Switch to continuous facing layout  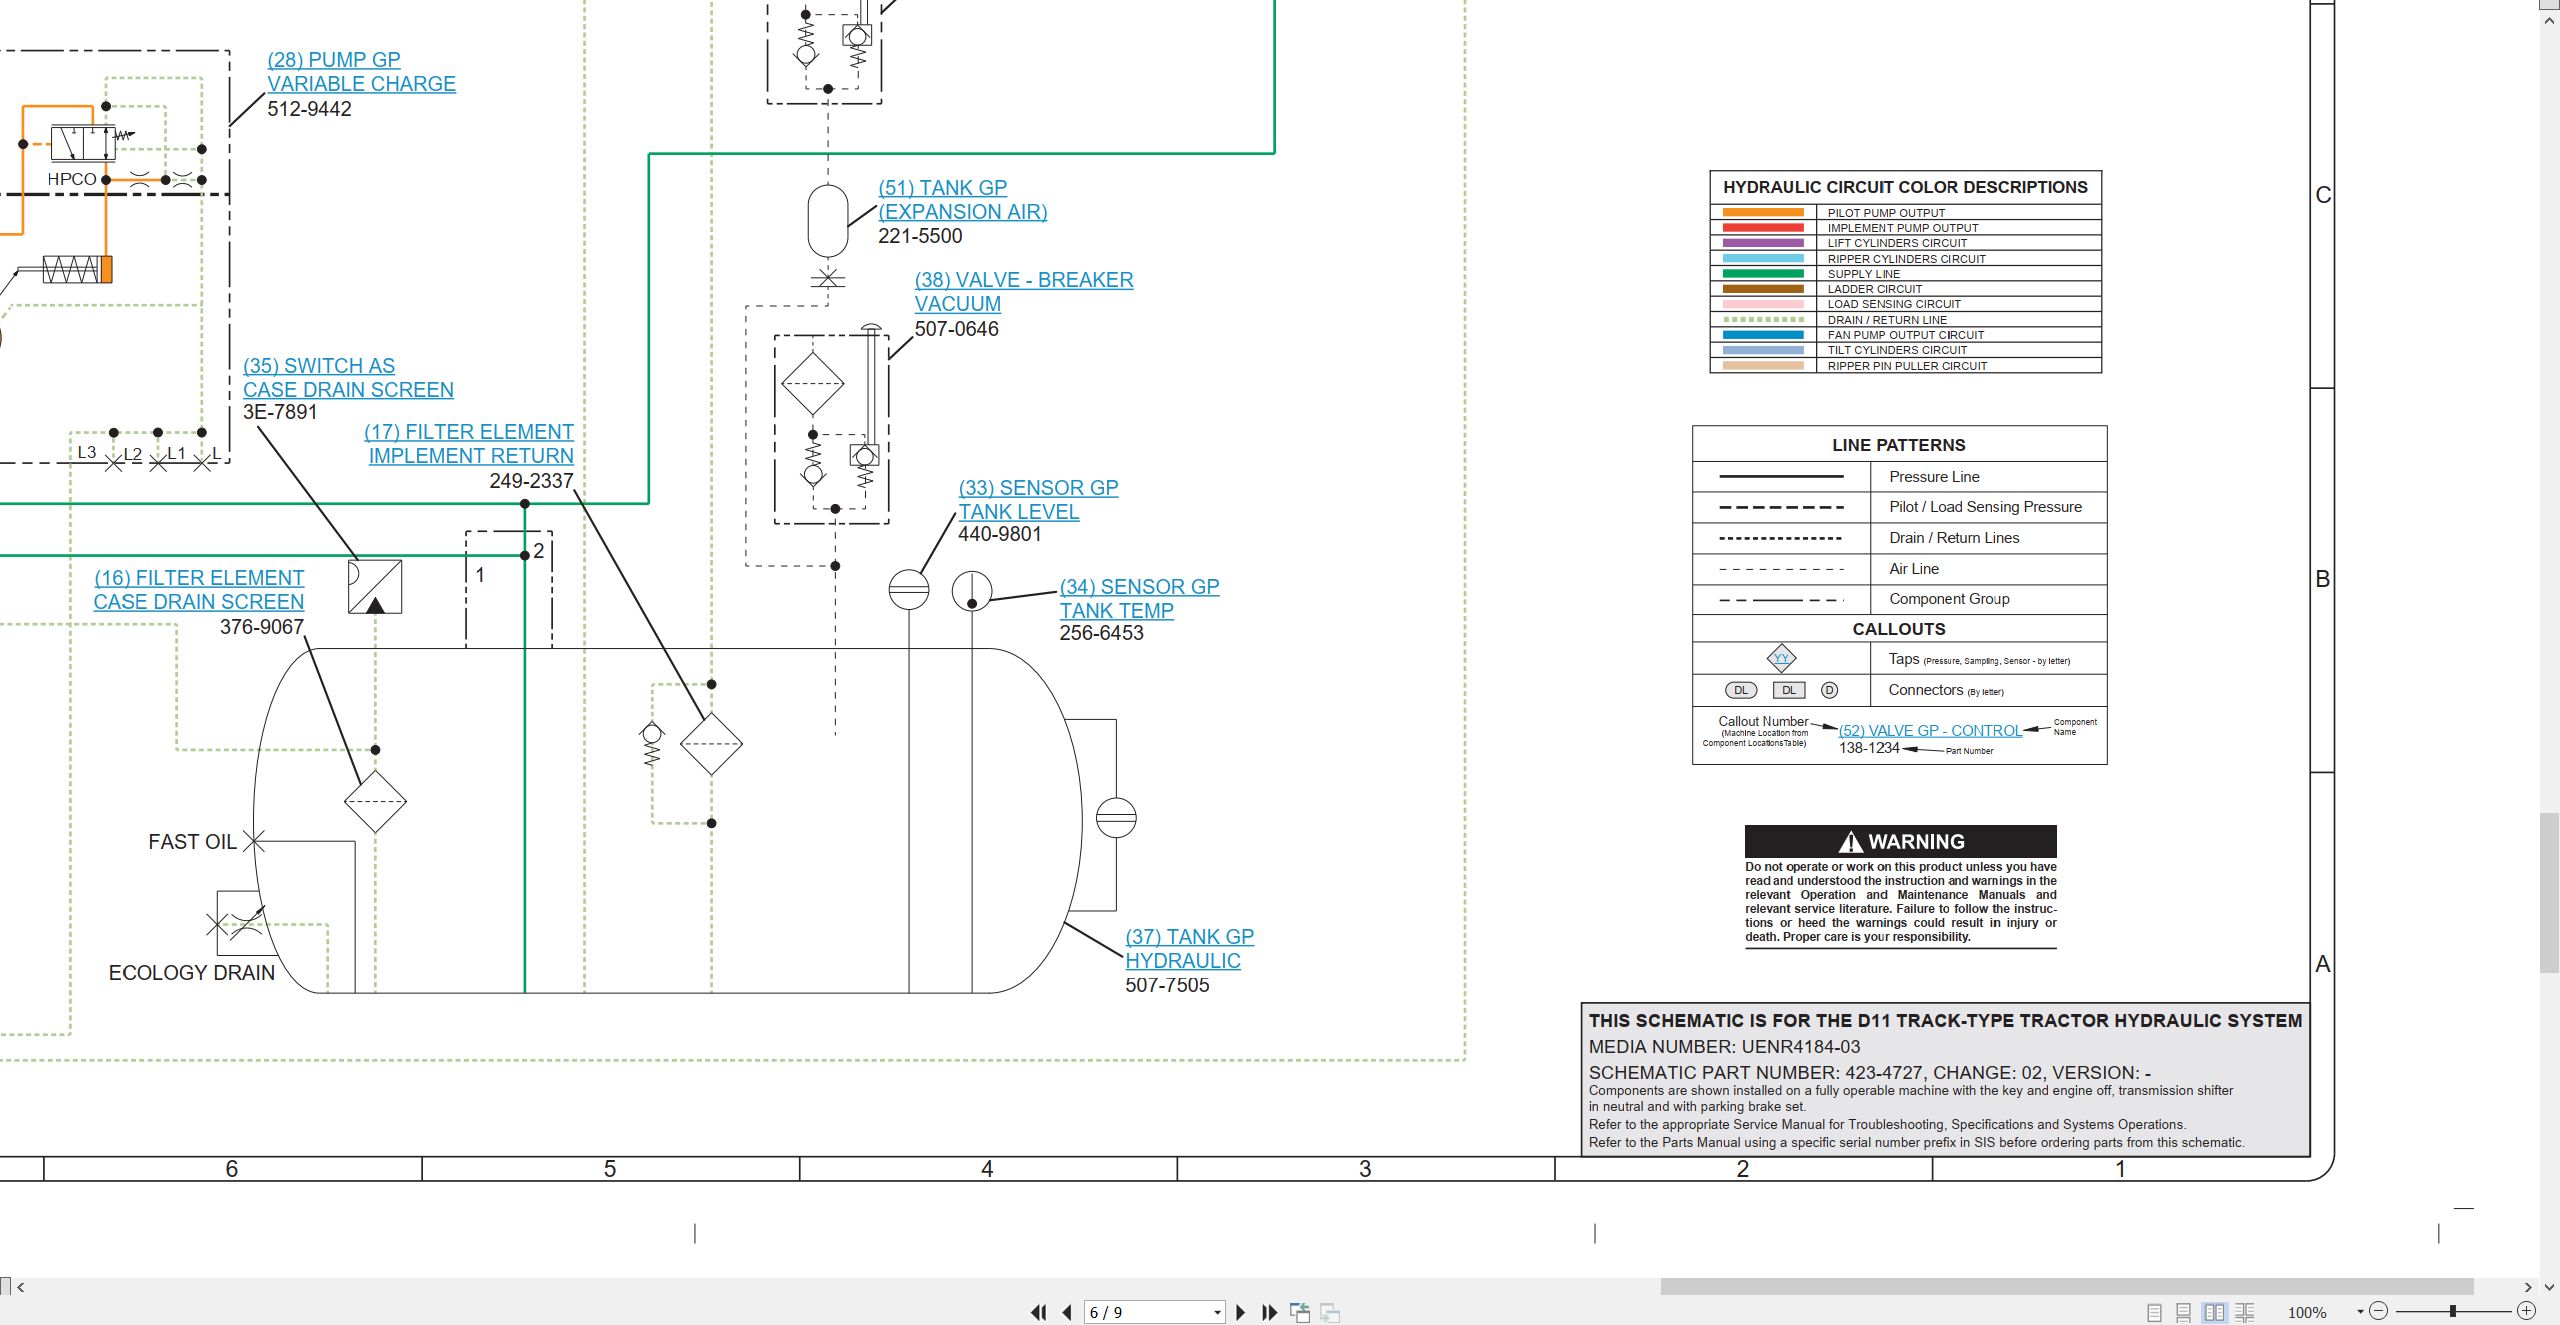click(2245, 1312)
